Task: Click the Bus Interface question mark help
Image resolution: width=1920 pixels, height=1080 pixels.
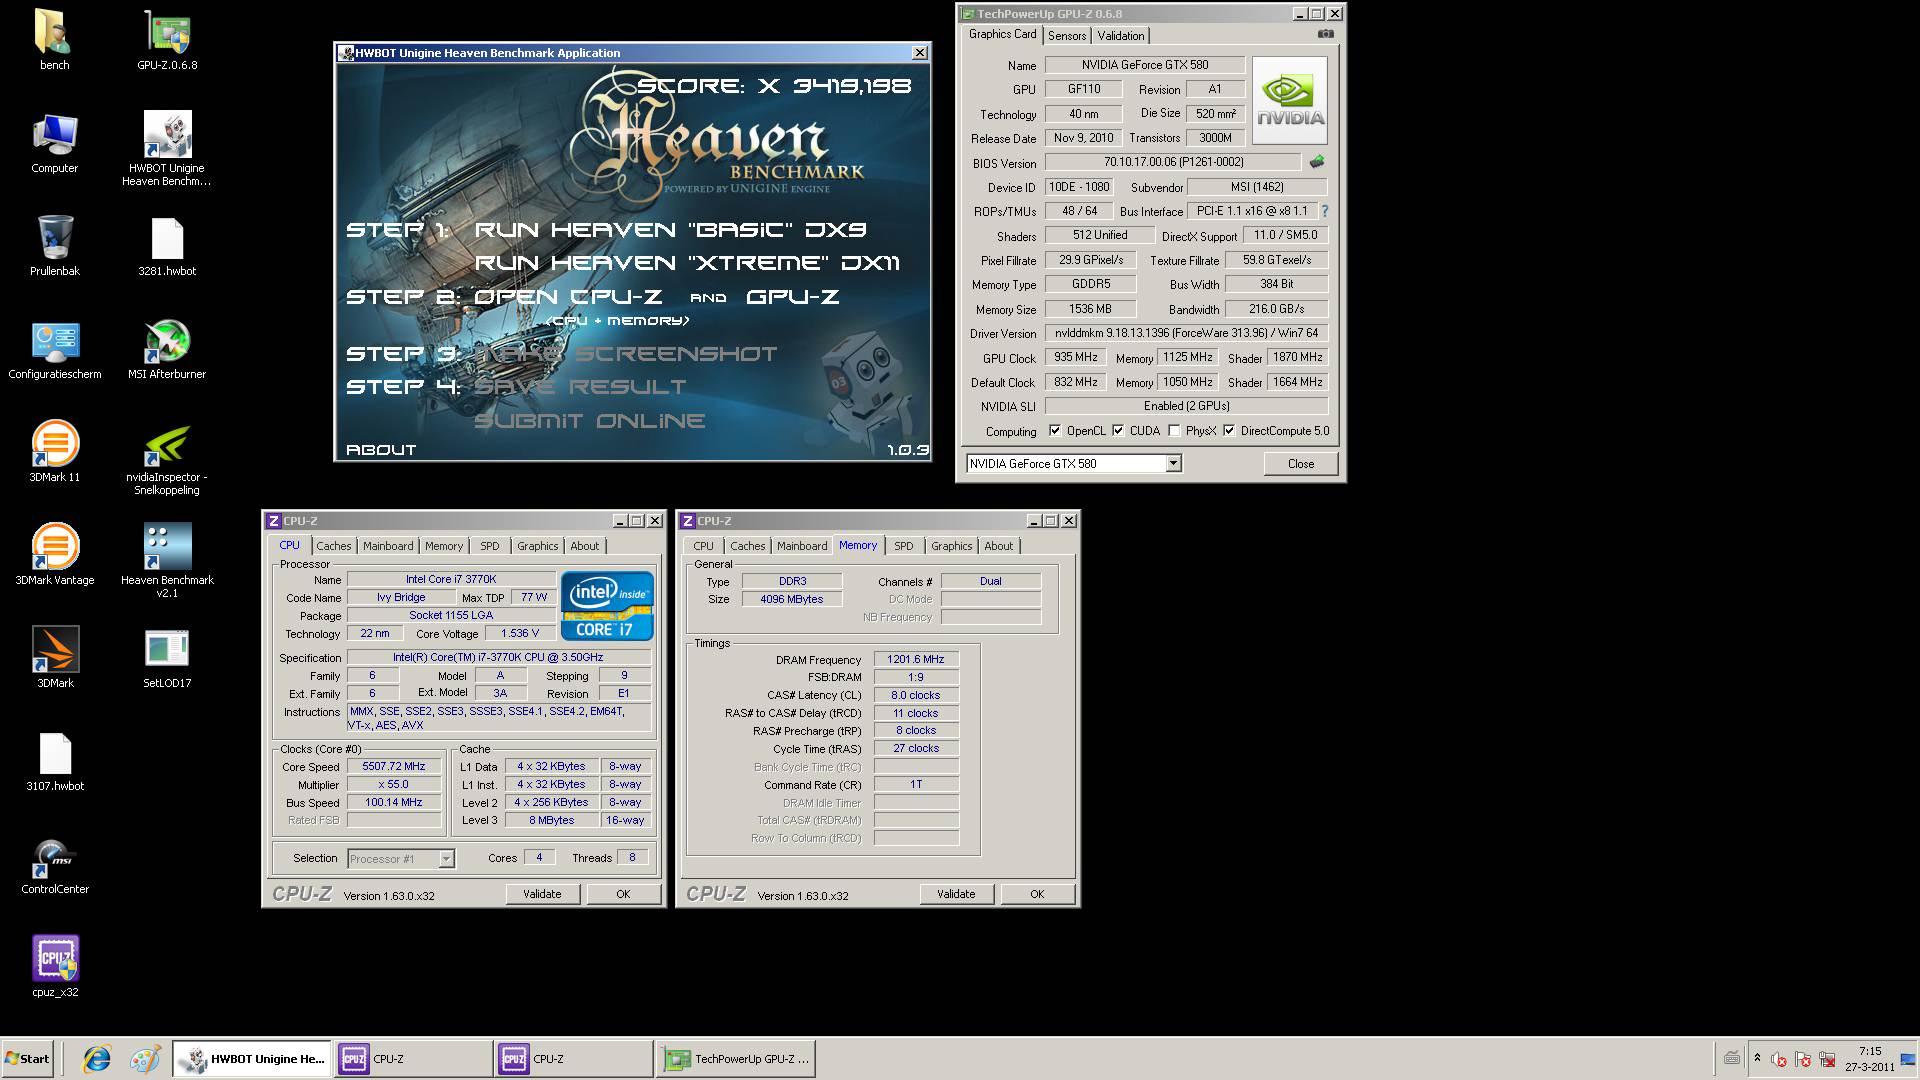Action: (1324, 211)
